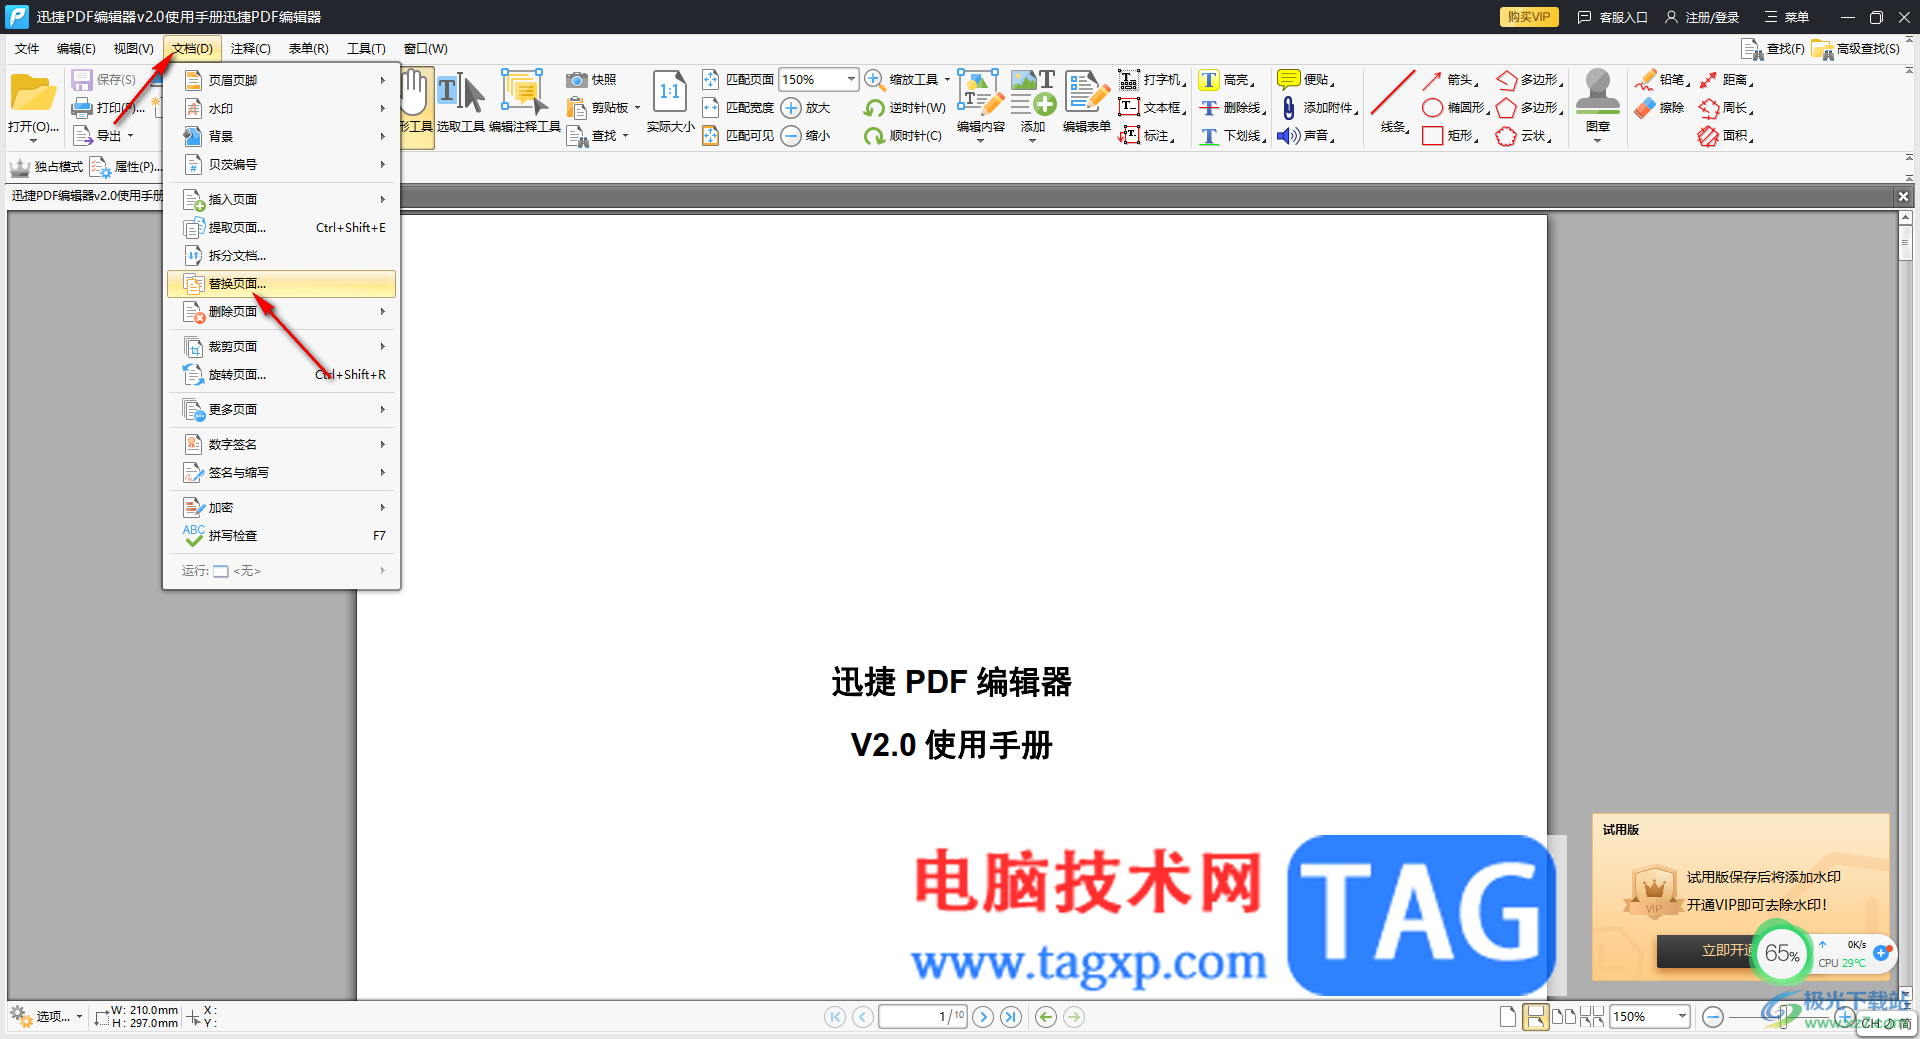The width and height of the screenshot is (1920, 1039).
Task: Take a 快照 snapshot
Action: (592, 80)
